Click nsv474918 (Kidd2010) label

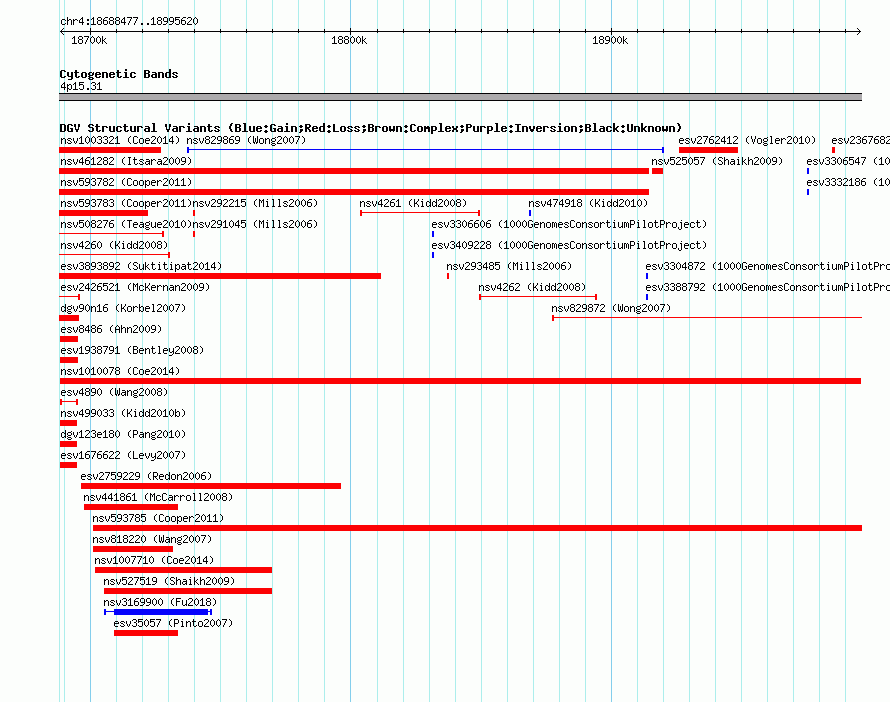588,203
